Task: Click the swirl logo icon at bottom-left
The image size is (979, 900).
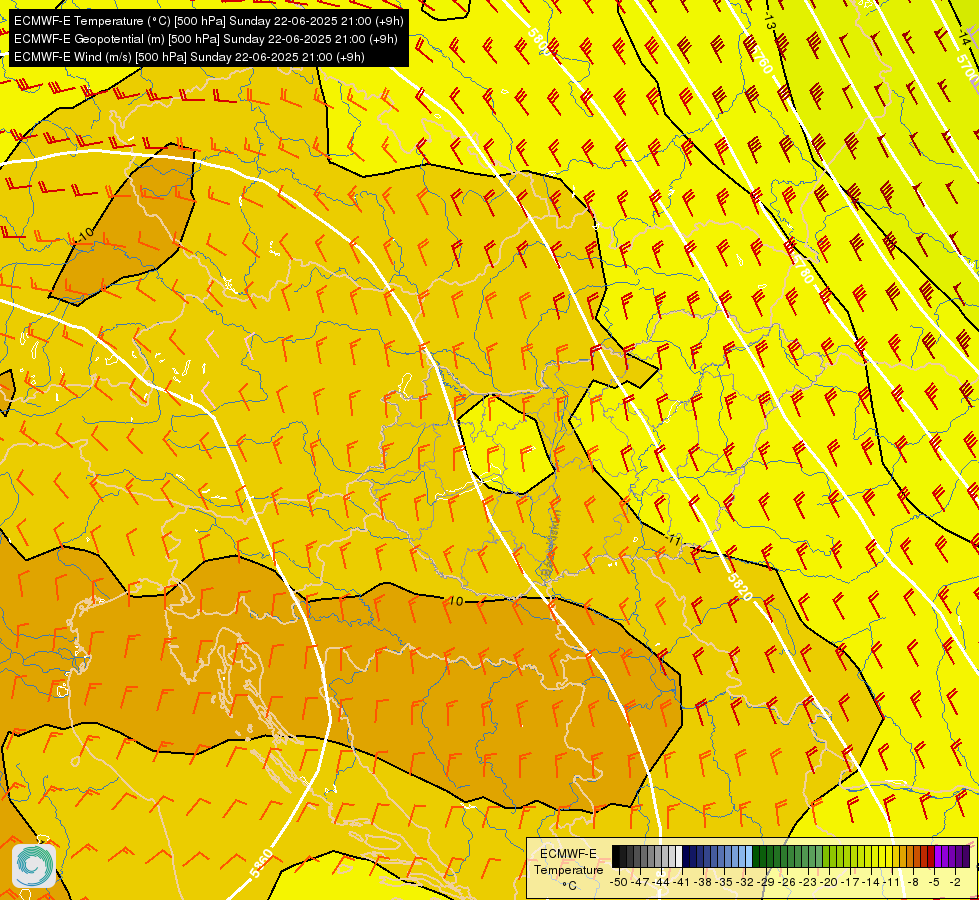Action: (x=34, y=866)
